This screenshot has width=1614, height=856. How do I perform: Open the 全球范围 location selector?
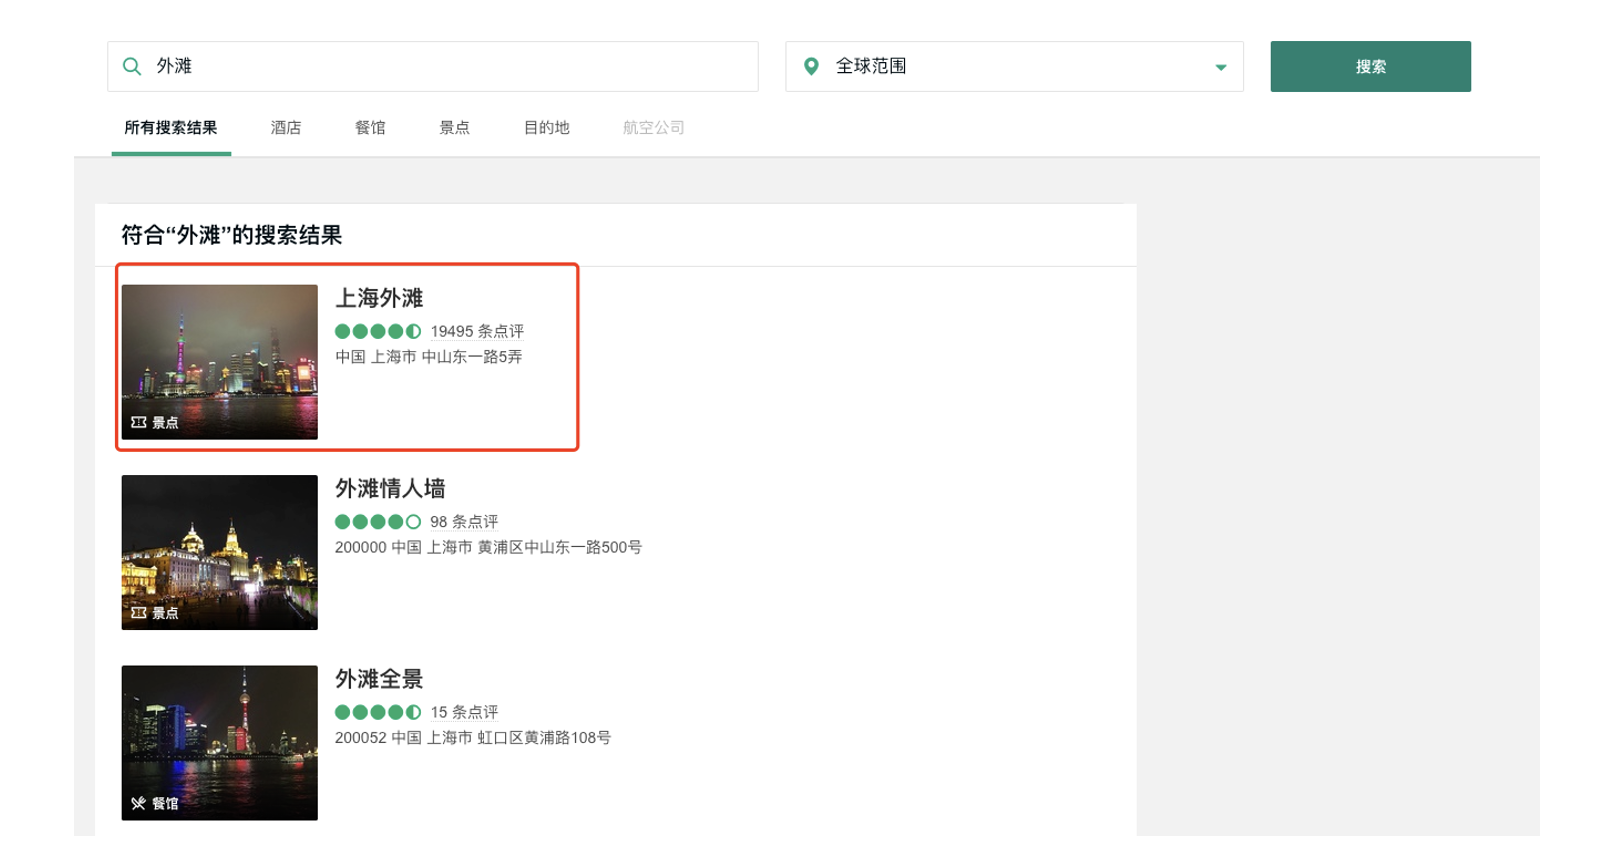pos(1013,66)
